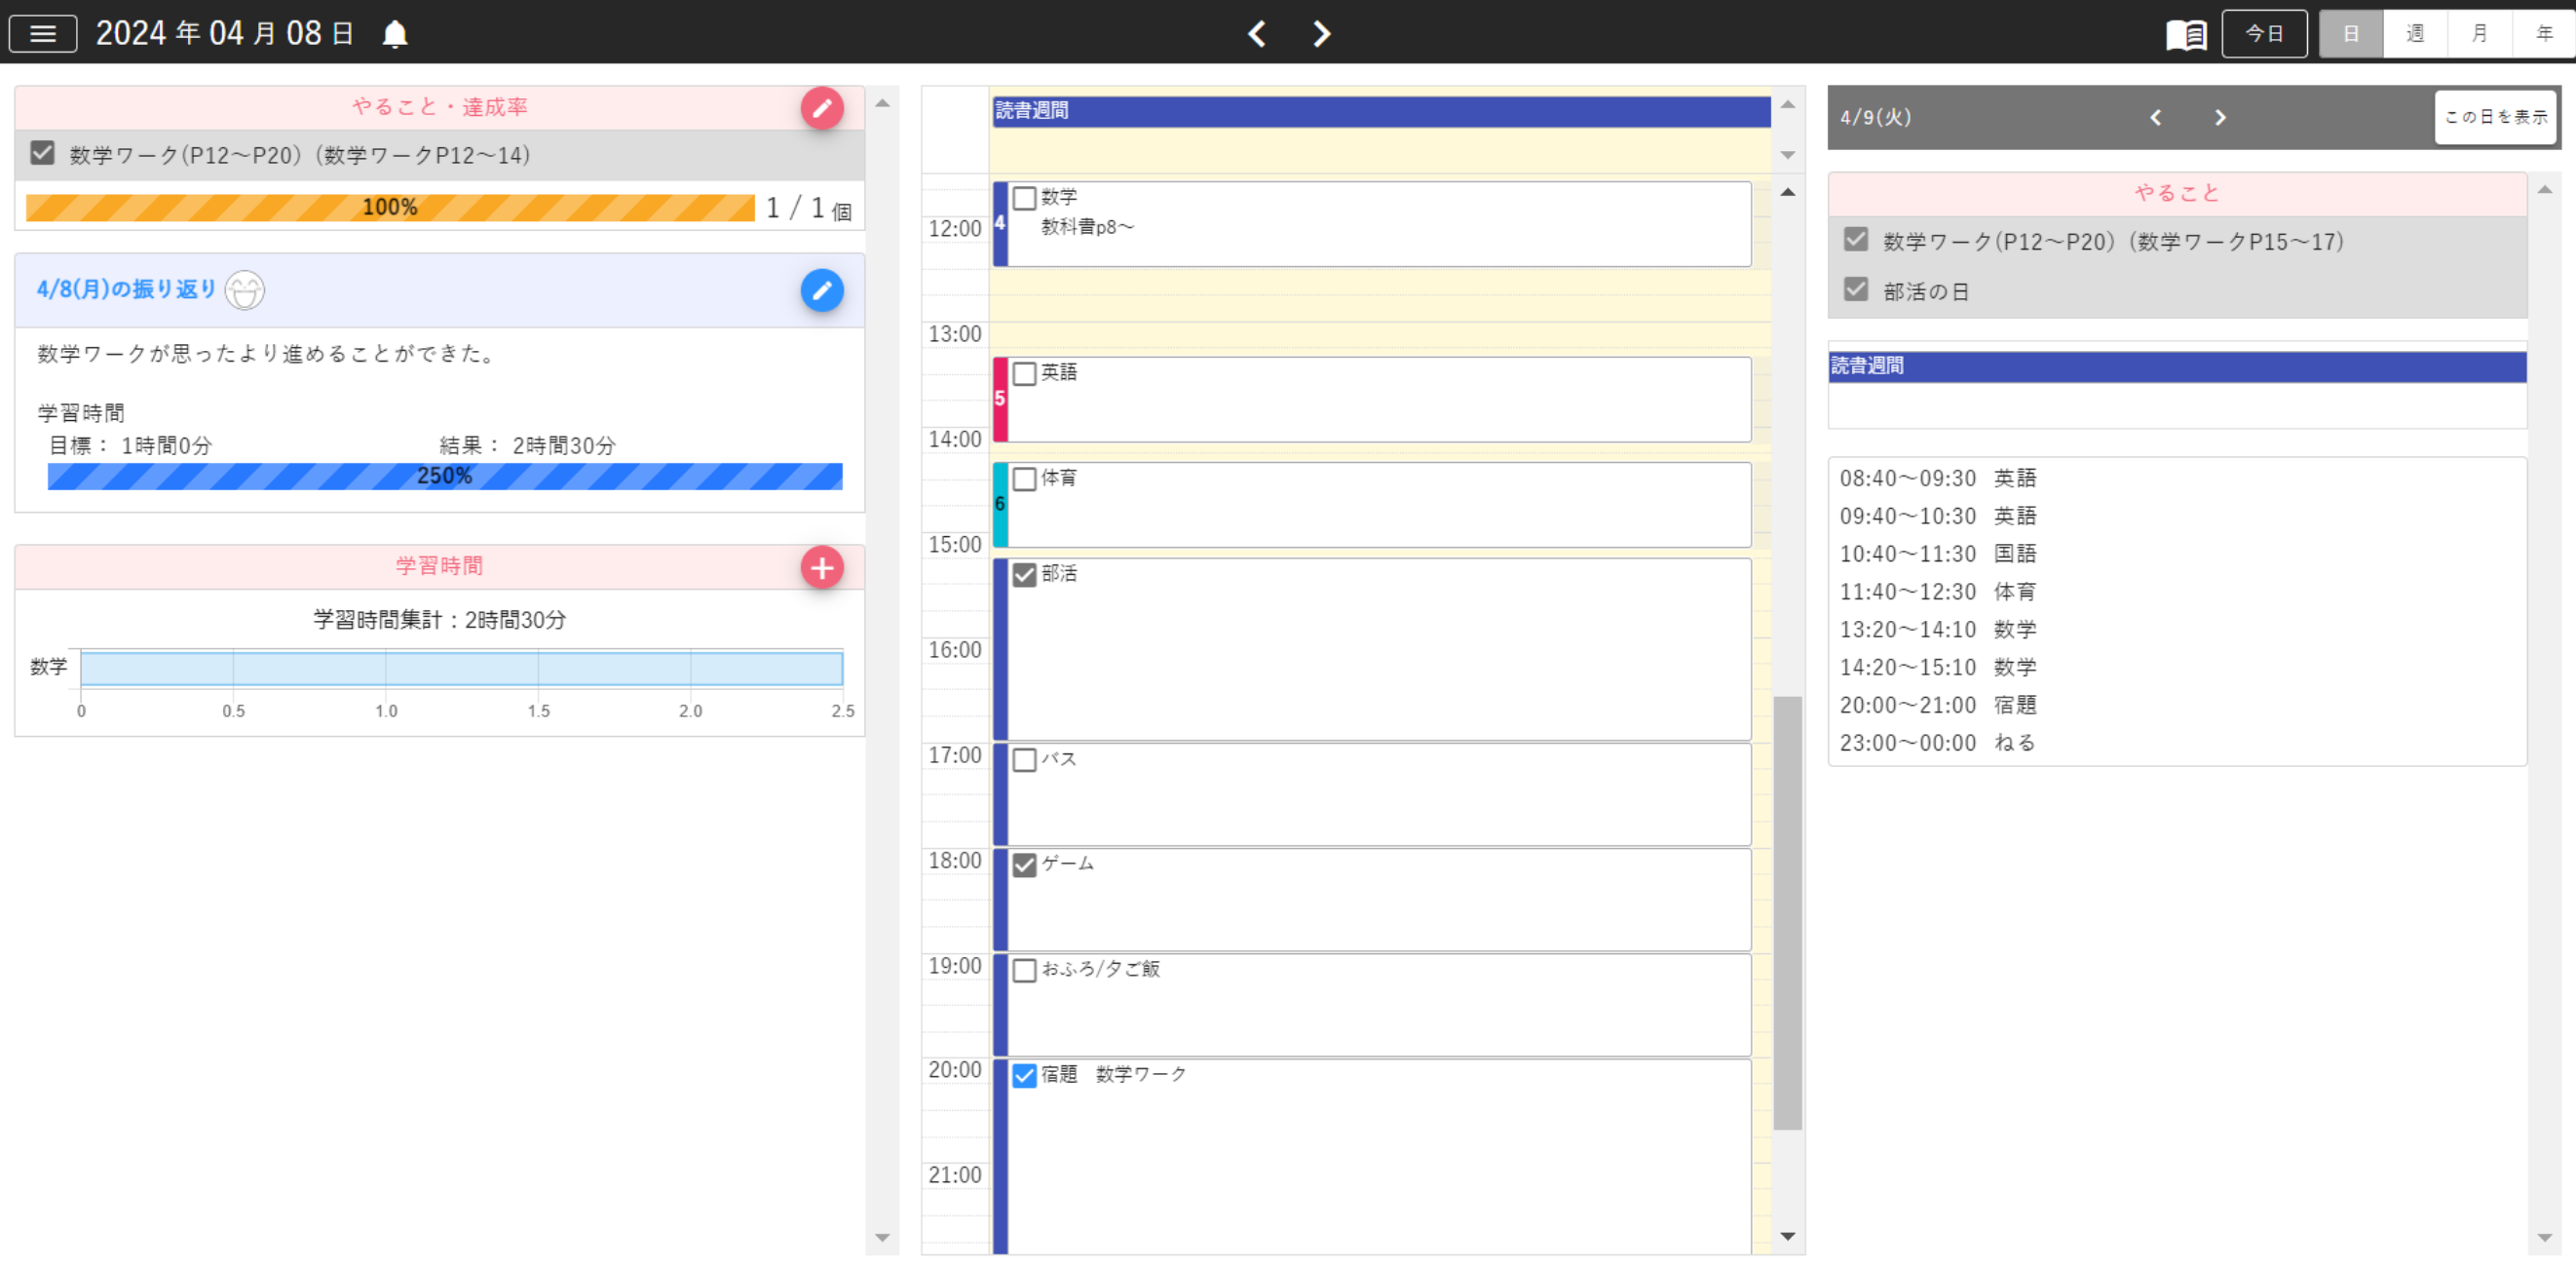
Task: Click the 2024年04月08日 date header
Action: 225,34
